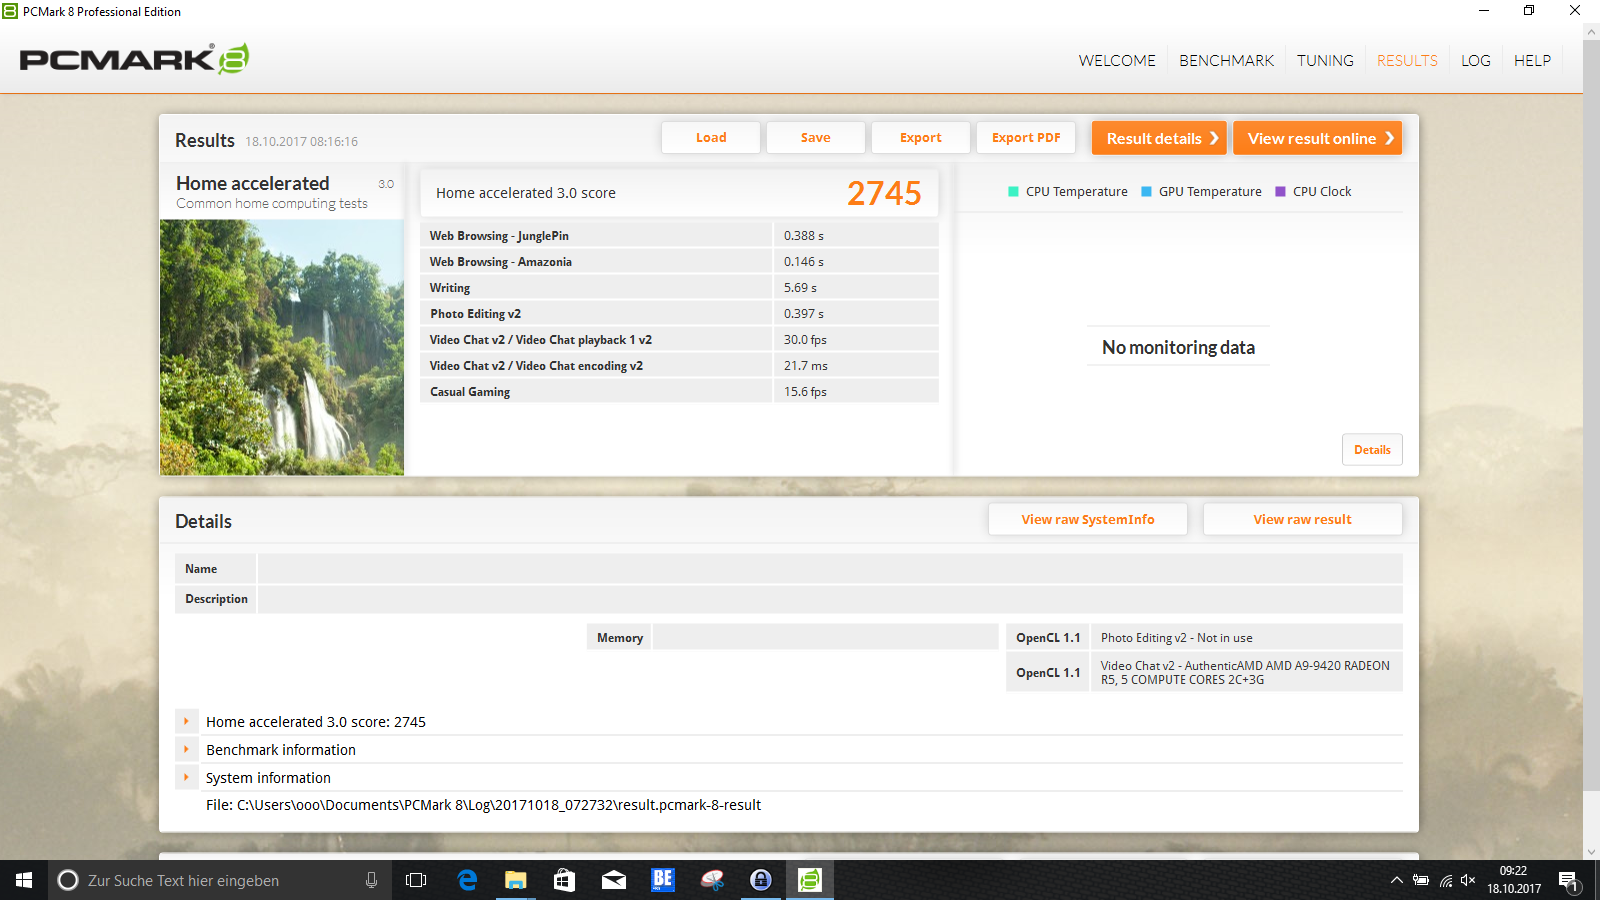Click the empty Memory value field
This screenshot has height=900, width=1600.
click(825, 637)
